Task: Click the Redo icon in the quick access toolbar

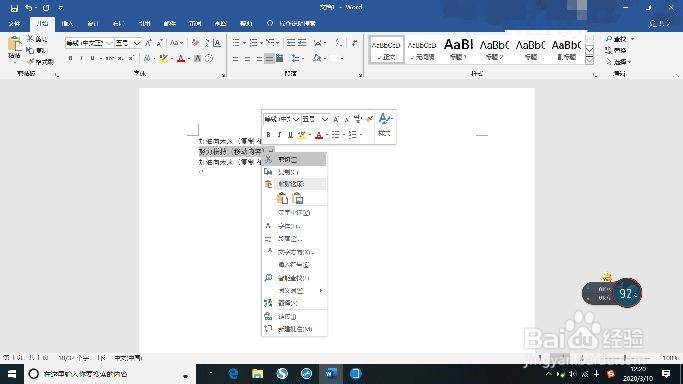Action: pos(46,8)
